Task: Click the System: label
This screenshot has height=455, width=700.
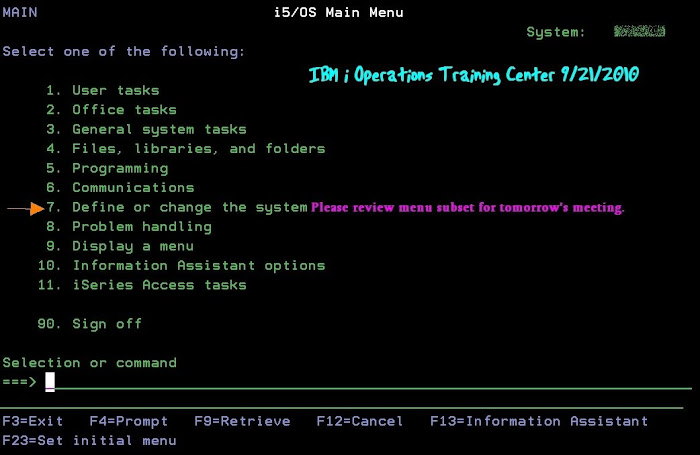Action: (556, 32)
